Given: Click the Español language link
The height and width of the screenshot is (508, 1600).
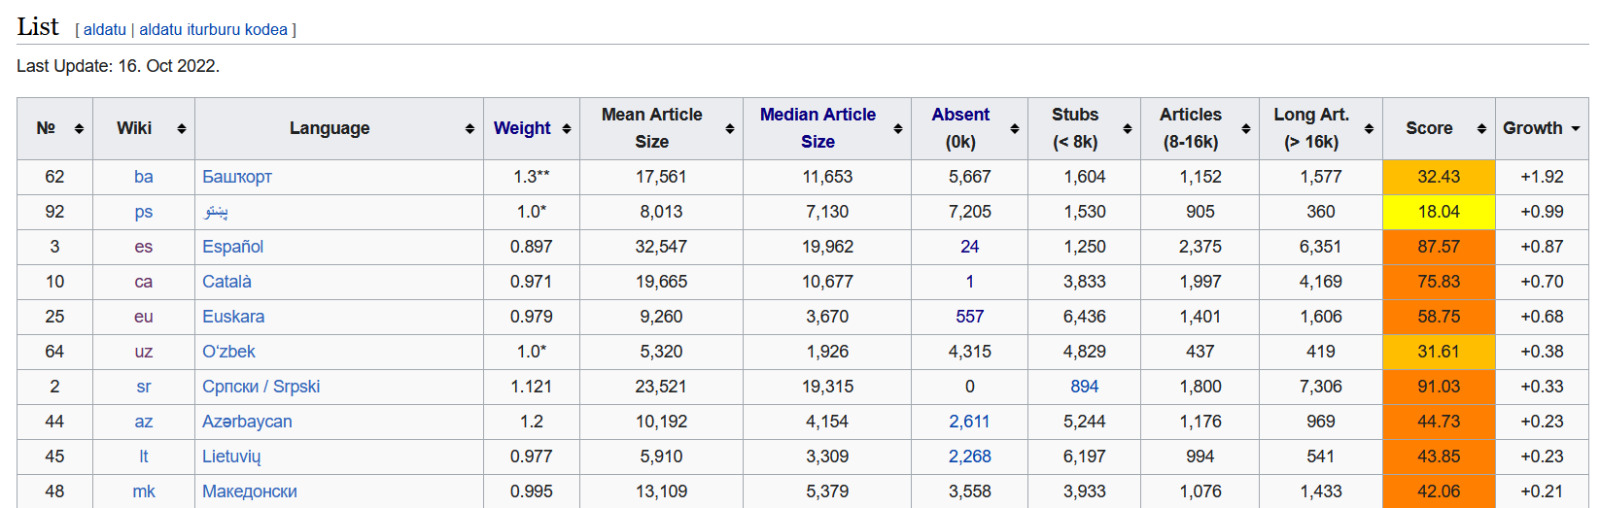Looking at the screenshot, I should tap(233, 247).
